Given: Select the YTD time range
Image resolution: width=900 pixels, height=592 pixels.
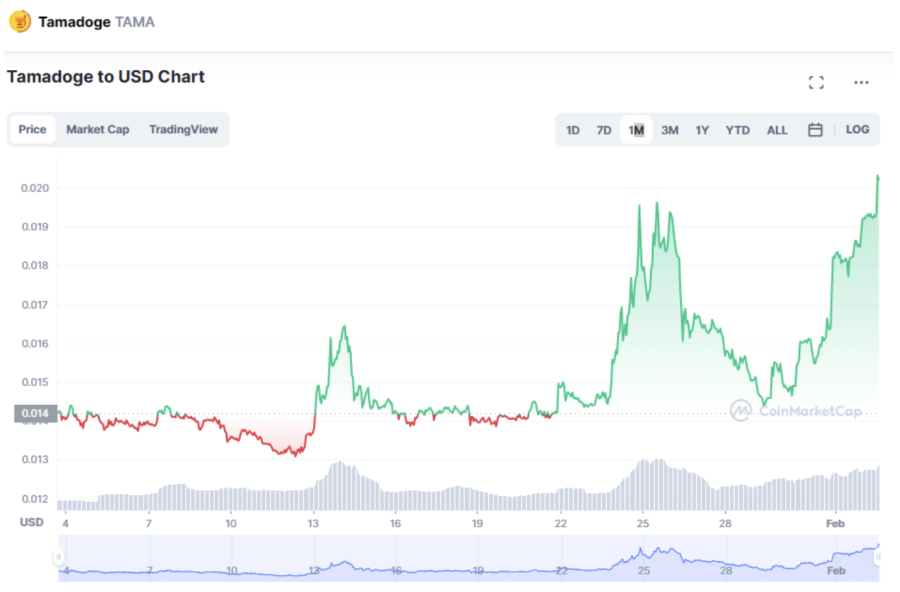Looking at the screenshot, I should pos(738,130).
